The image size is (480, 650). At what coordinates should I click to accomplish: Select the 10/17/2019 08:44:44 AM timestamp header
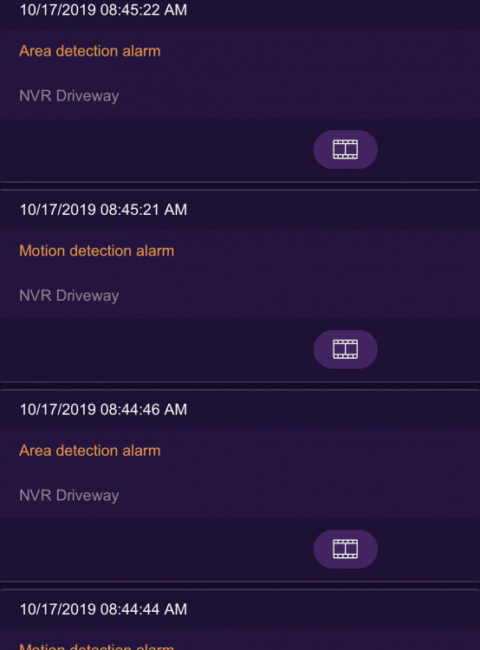point(103,609)
